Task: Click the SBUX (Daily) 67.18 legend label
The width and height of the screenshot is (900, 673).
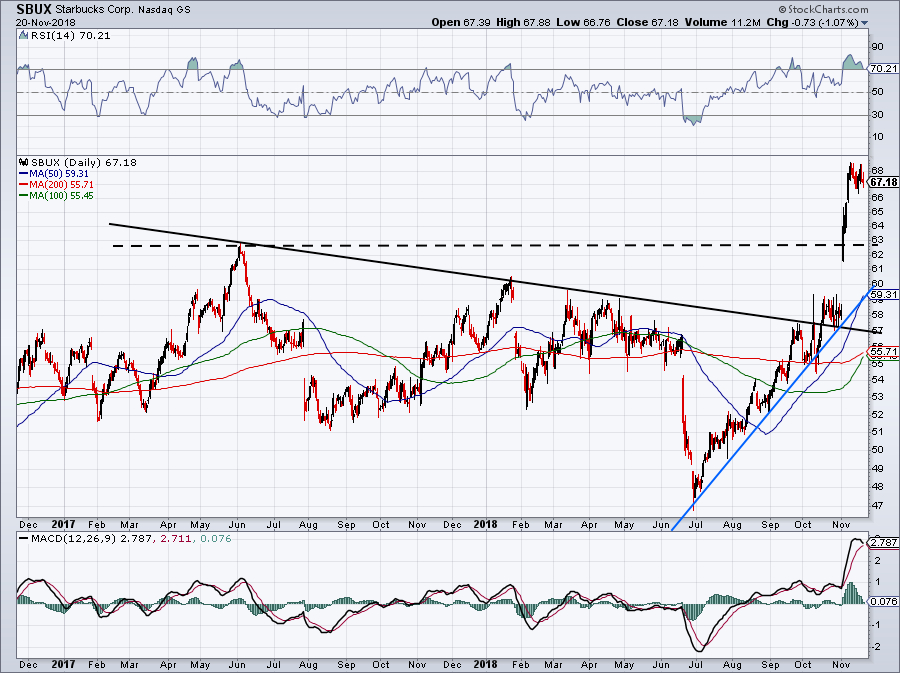Action: coord(84,162)
